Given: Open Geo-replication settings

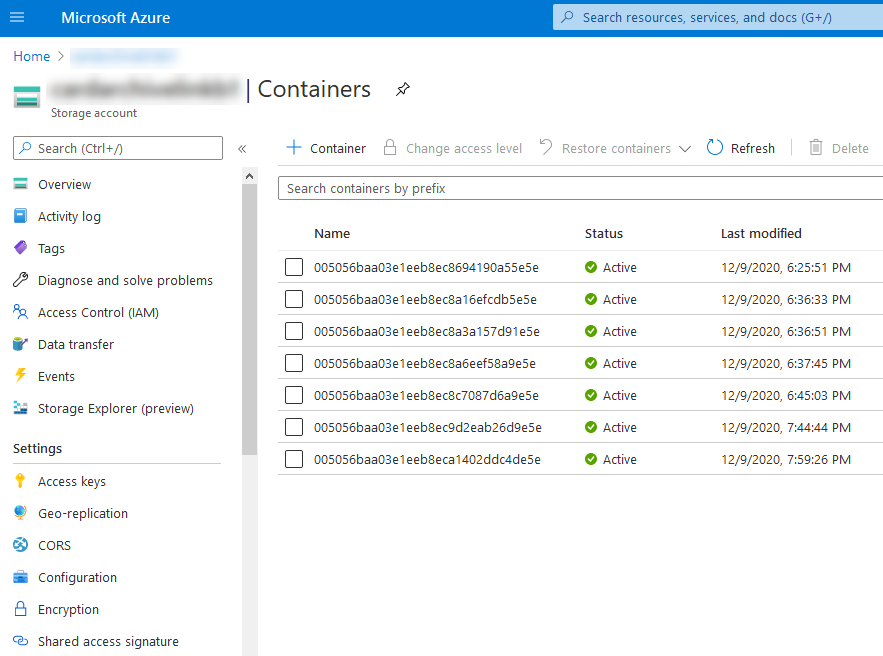Looking at the screenshot, I should pos(83,514).
